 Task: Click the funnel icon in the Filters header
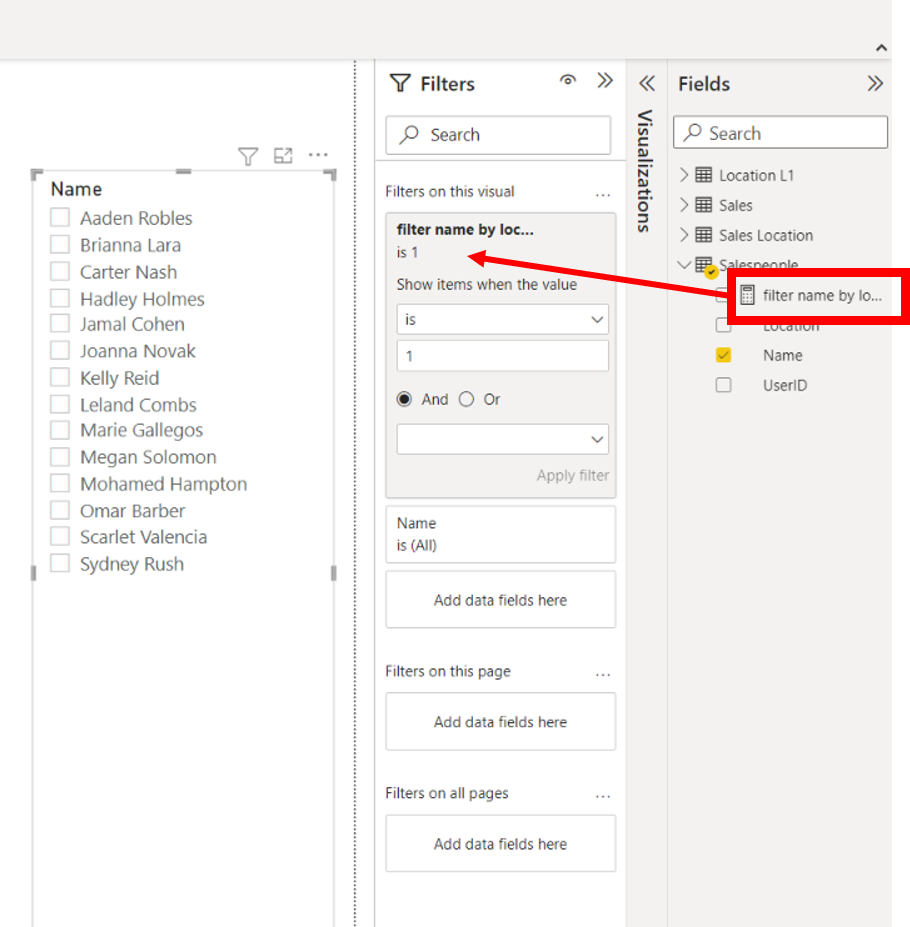pos(400,83)
